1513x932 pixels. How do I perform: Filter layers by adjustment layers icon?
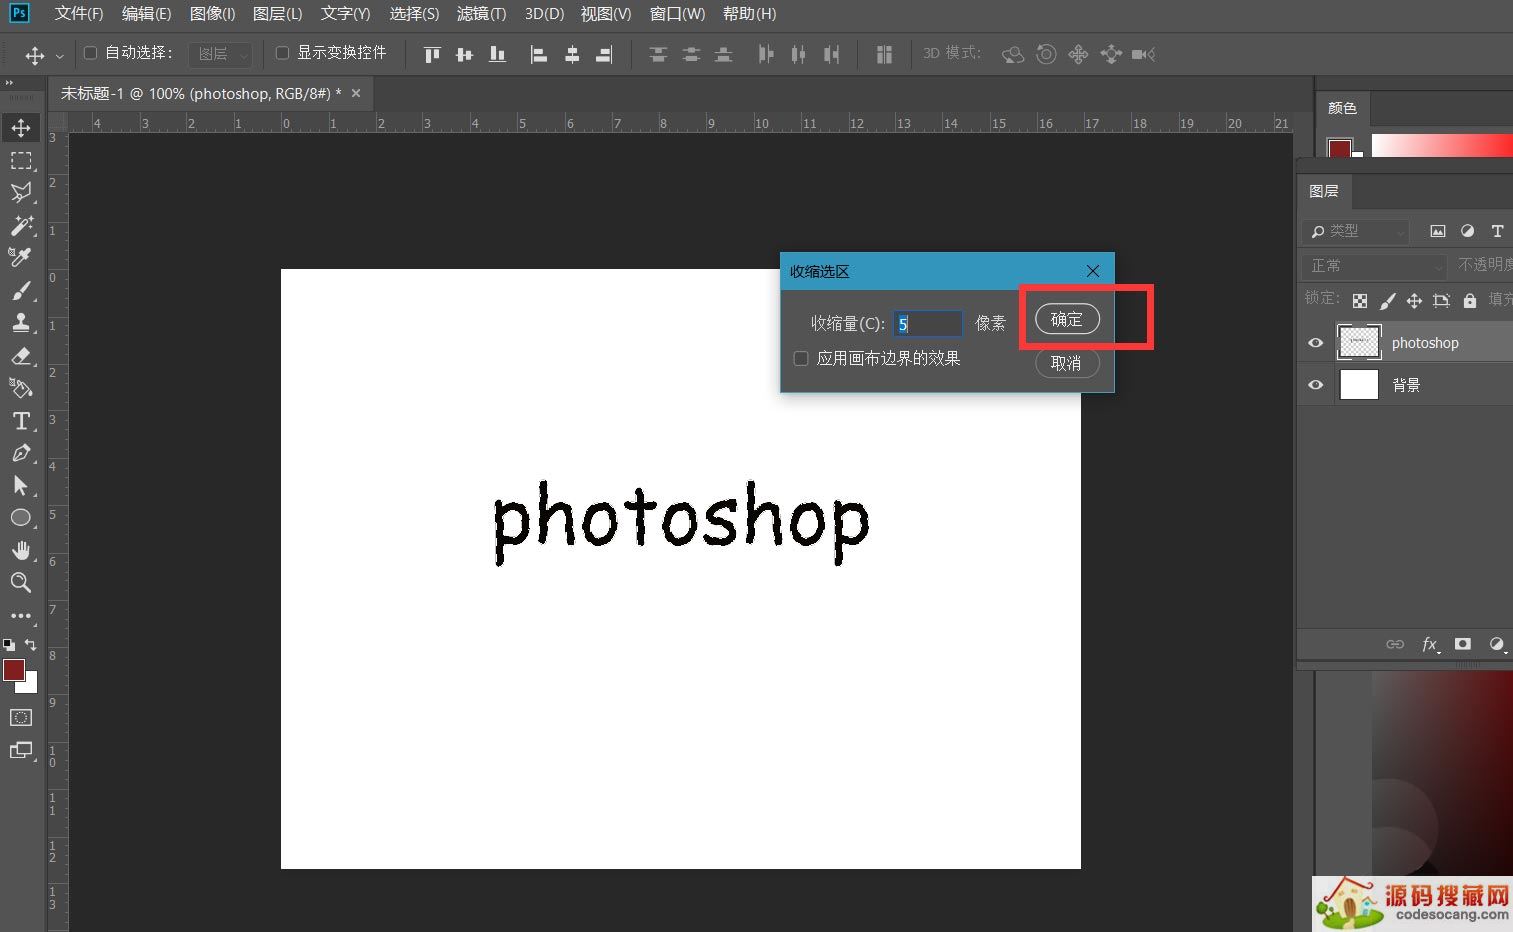pos(1467,231)
